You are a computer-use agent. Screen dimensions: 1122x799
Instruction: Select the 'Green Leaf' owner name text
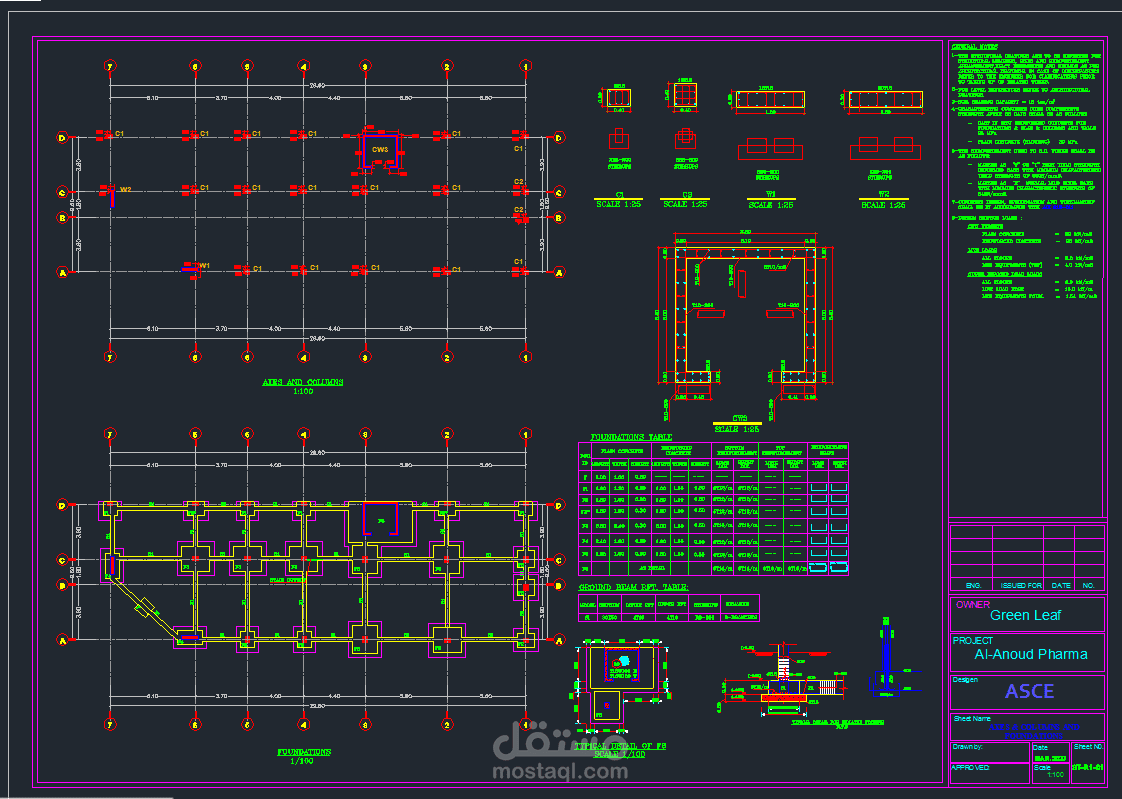click(x=1025, y=615)
